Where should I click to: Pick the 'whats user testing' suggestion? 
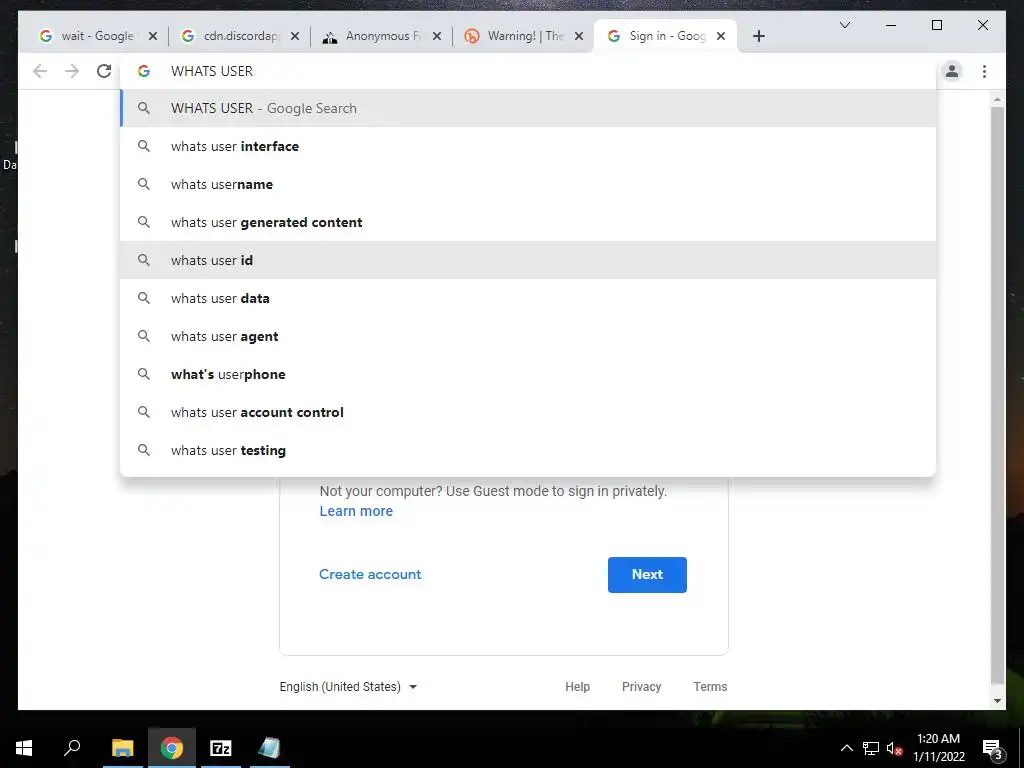(528, 450)
